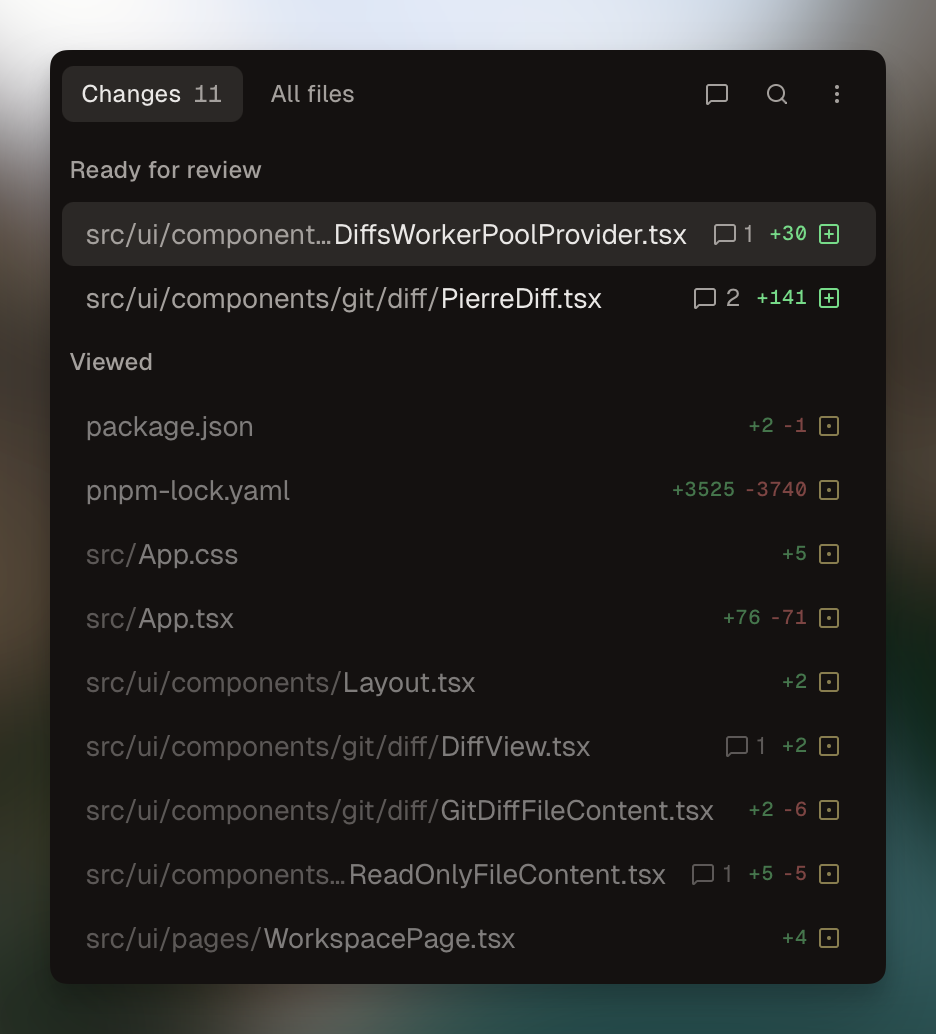Mark DiffsWorkerPoolProvider.tsx as viewed
The height and width of the screenshot is (1034, 936).
click(x=829, y=234)
